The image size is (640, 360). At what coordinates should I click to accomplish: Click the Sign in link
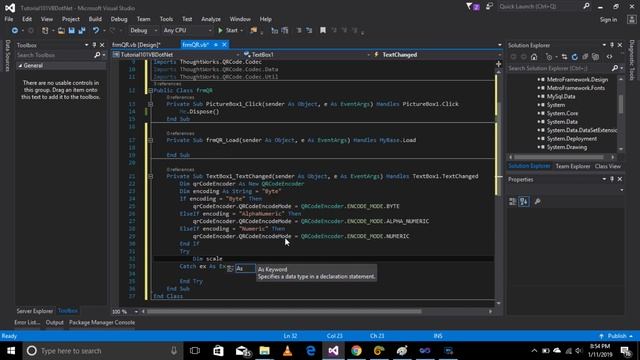coord(608,20)
